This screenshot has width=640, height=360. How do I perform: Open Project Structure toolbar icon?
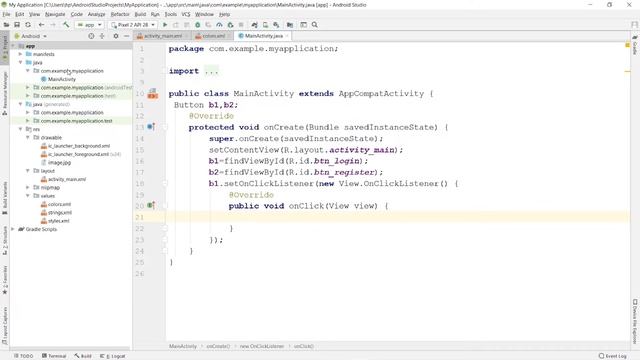pos(290,25)
